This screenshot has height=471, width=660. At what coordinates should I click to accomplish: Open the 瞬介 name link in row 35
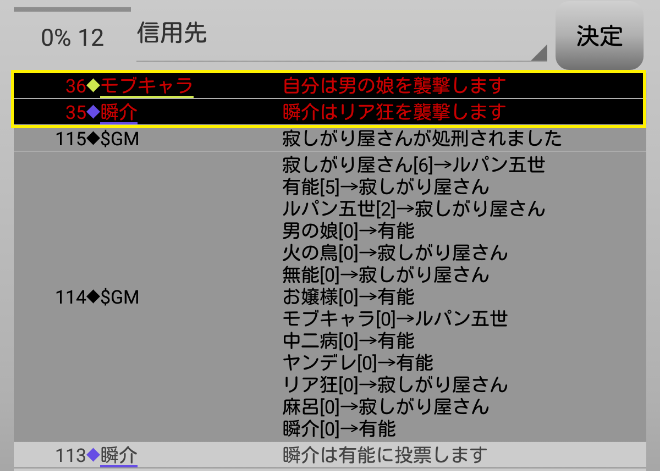pyautogui.click(x=119, y=111)
